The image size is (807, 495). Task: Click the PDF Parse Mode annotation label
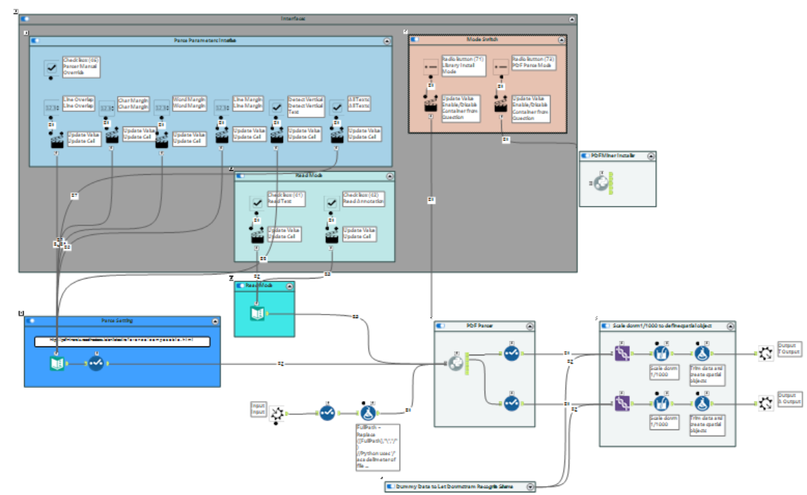click(533, 63)
